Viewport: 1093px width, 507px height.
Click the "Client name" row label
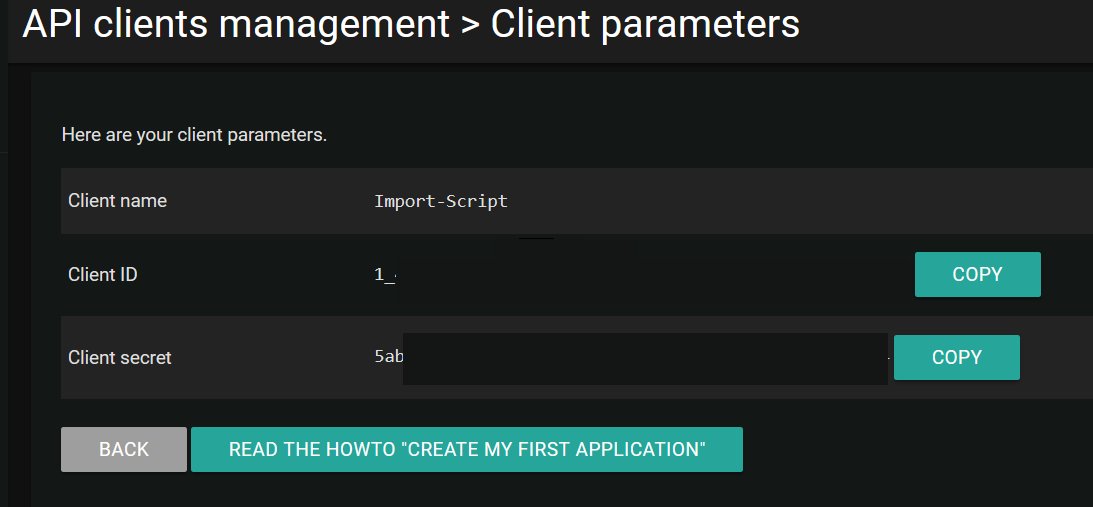pos(117,201)
